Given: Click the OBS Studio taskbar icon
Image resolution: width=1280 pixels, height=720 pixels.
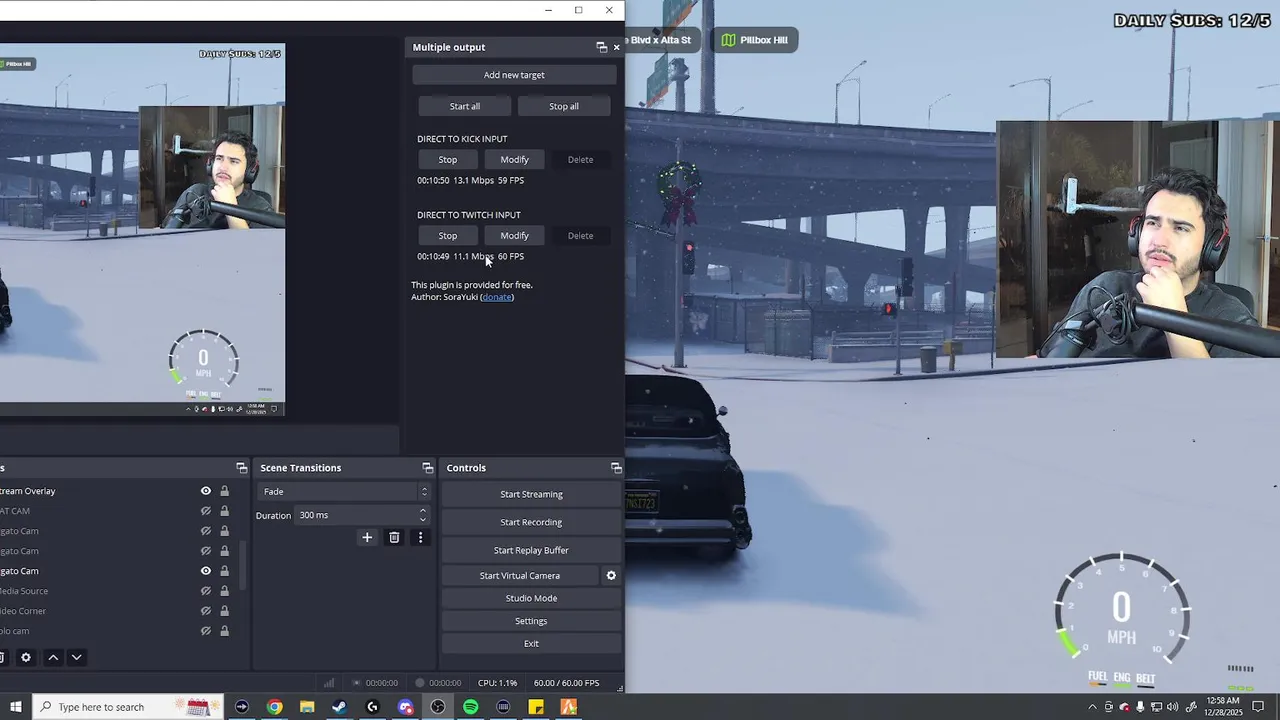Looking at the screenshot, I should (438, 707).
